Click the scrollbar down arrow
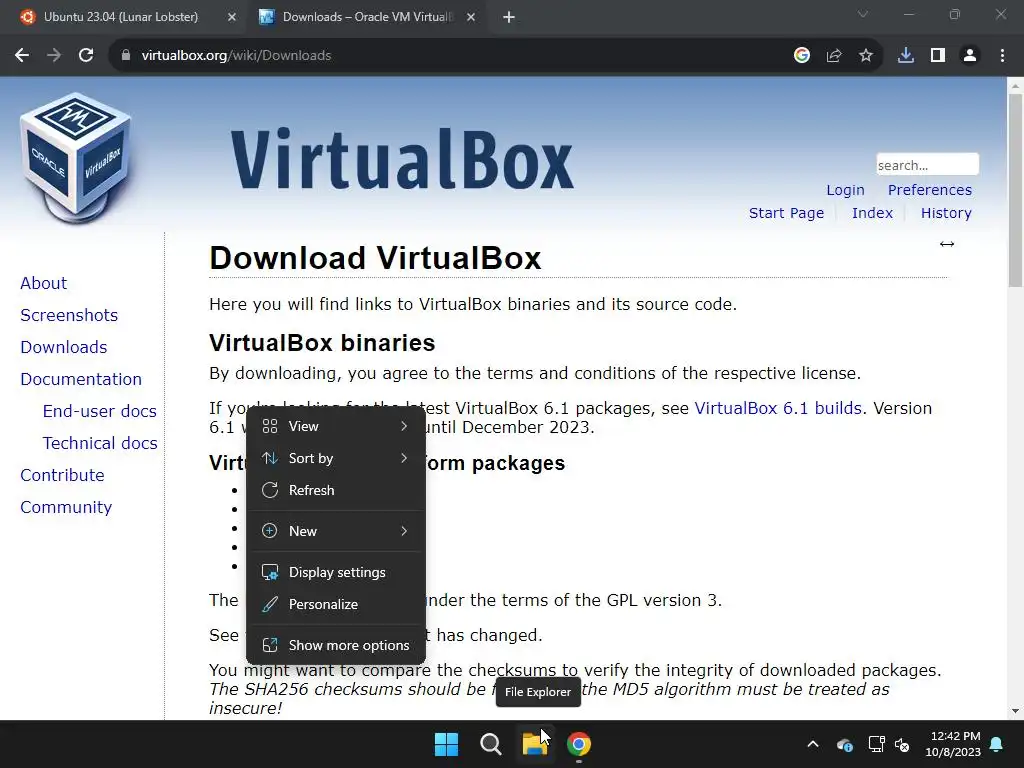The width and height of the screenshot is (1024, 768). 1015,711
